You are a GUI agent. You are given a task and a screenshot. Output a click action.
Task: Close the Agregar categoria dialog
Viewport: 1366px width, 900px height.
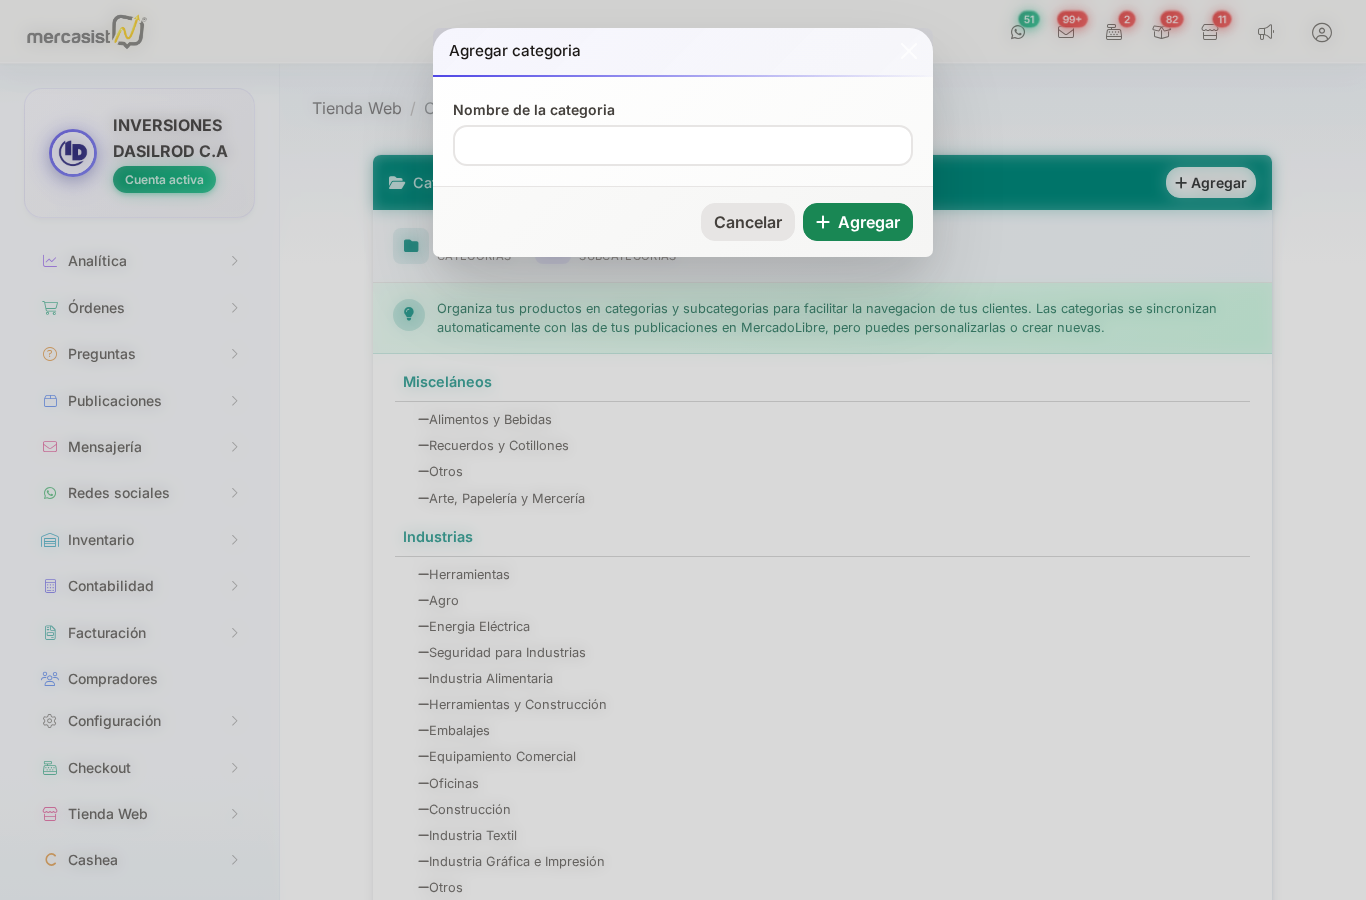(x=908, y=51)
